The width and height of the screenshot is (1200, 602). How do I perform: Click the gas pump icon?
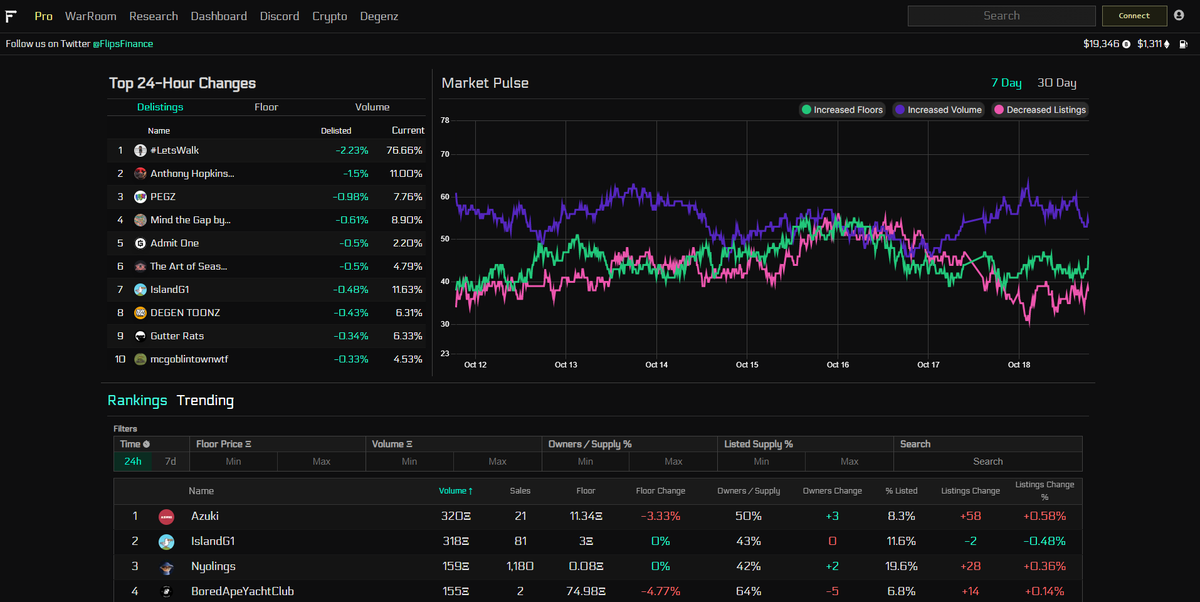(1183, 44)
